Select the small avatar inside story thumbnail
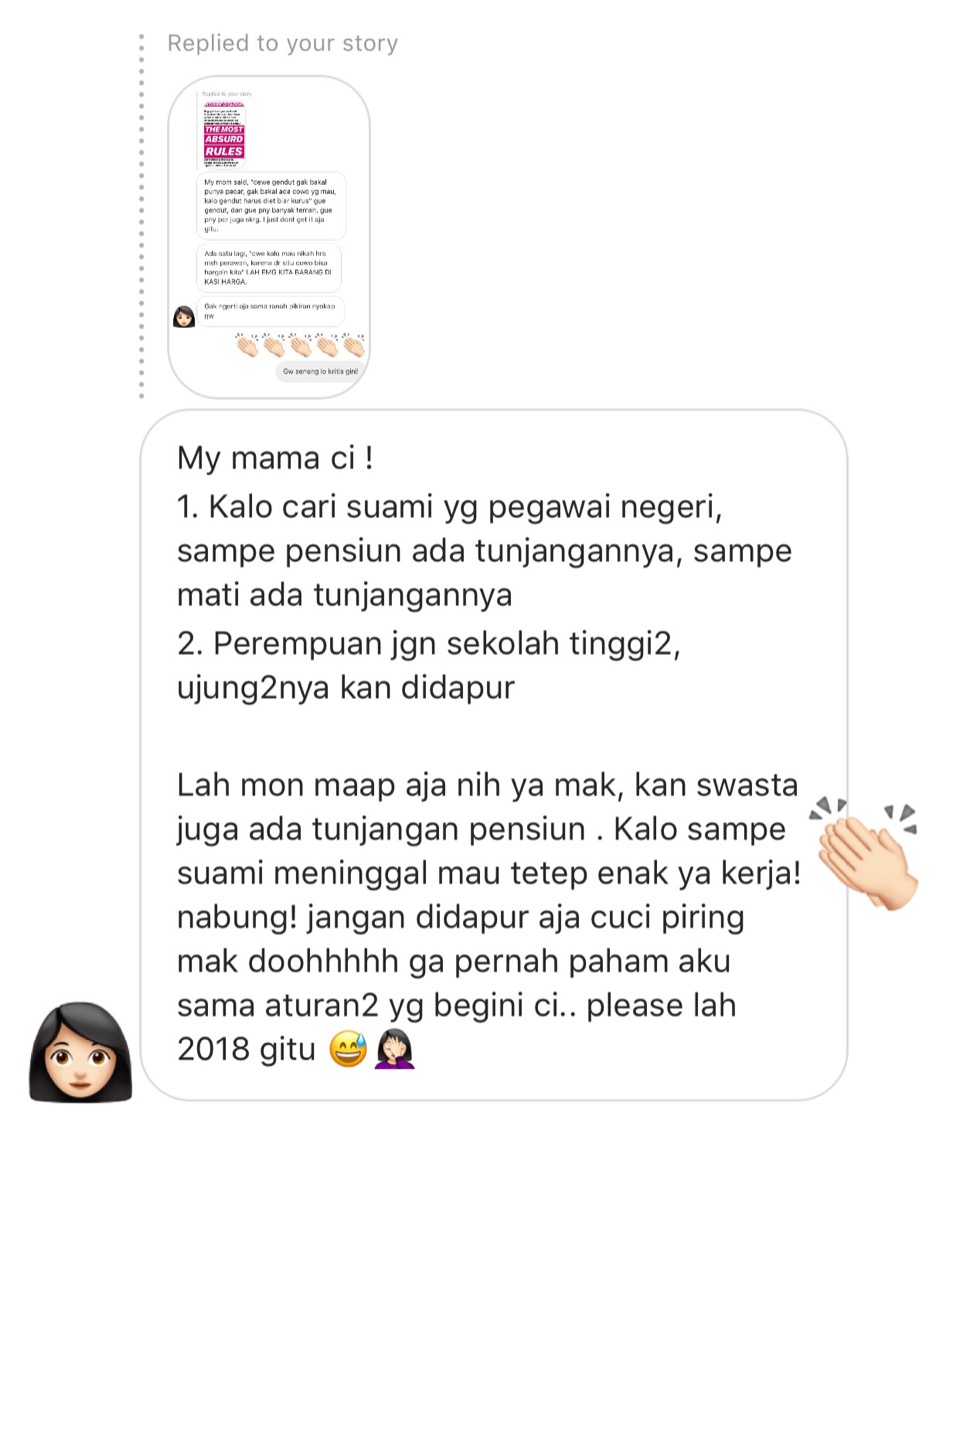This screenshot has width=960, height=1440. (x=184, y=317)
